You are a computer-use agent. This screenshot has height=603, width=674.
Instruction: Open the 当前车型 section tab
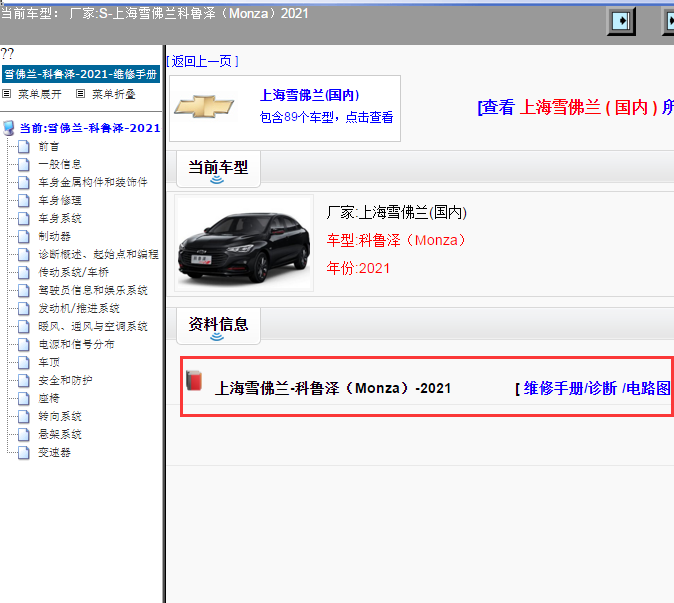point(218,168)
